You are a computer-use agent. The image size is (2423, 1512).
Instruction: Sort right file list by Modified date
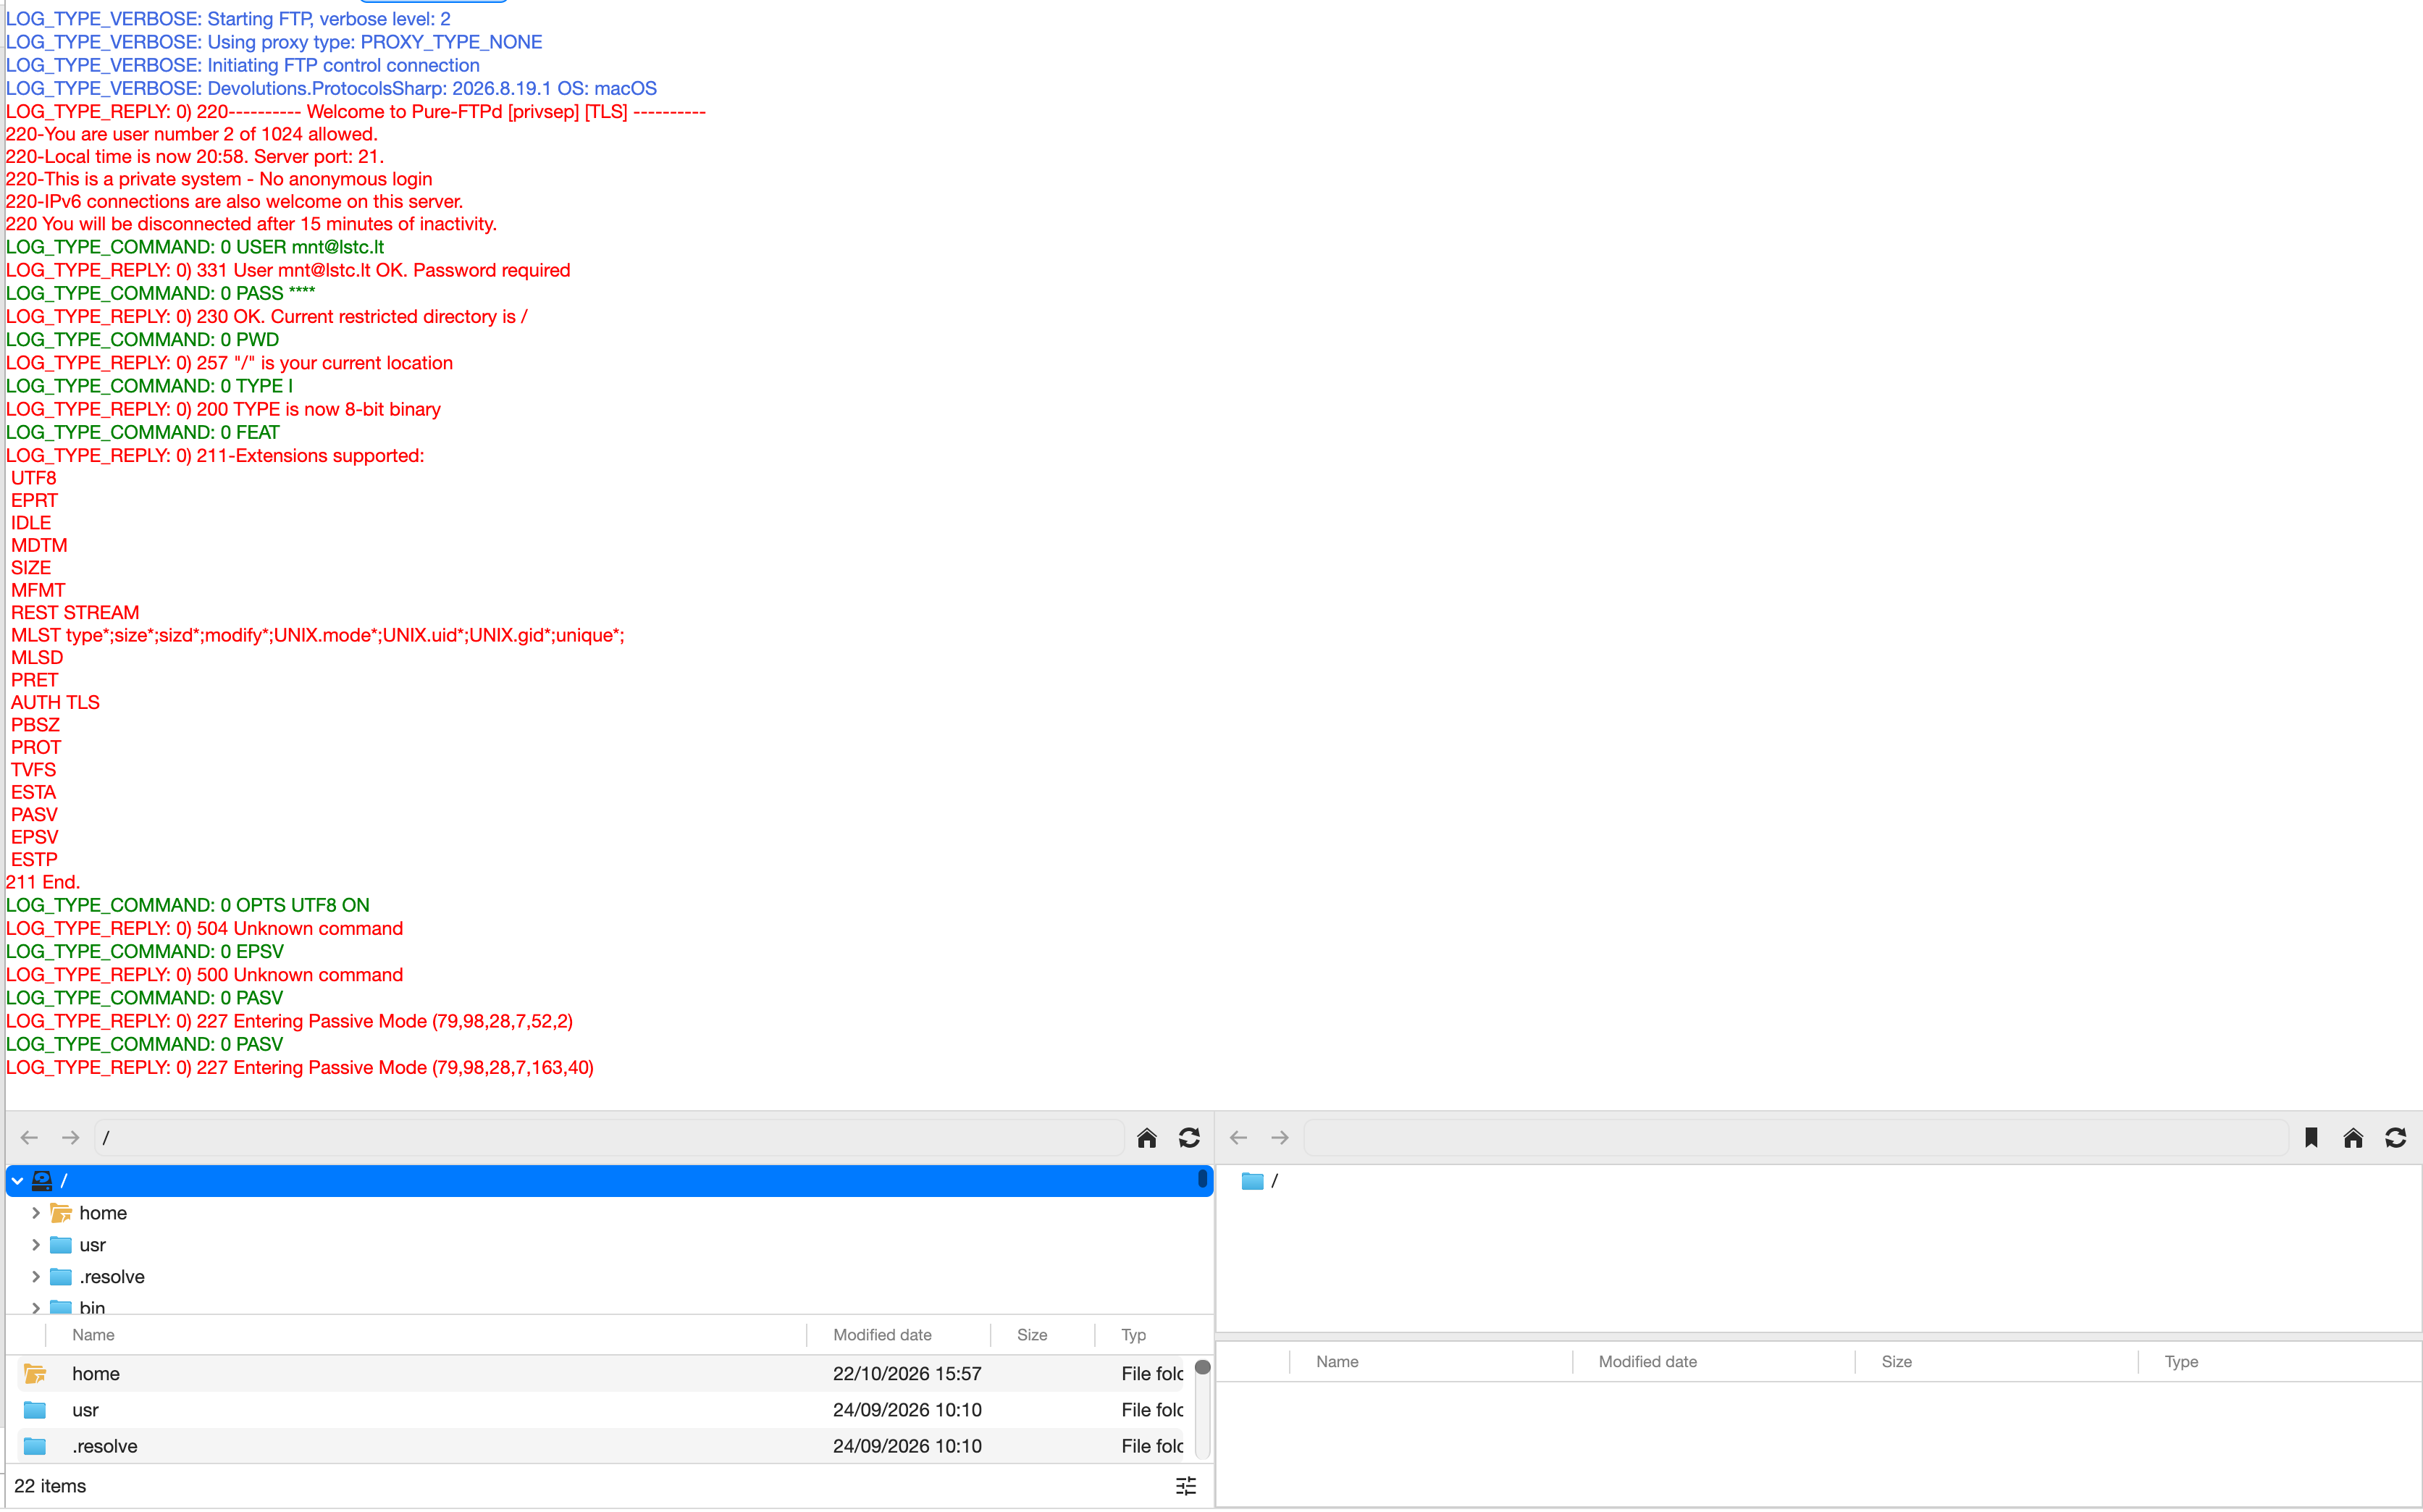point(1647,1362)
